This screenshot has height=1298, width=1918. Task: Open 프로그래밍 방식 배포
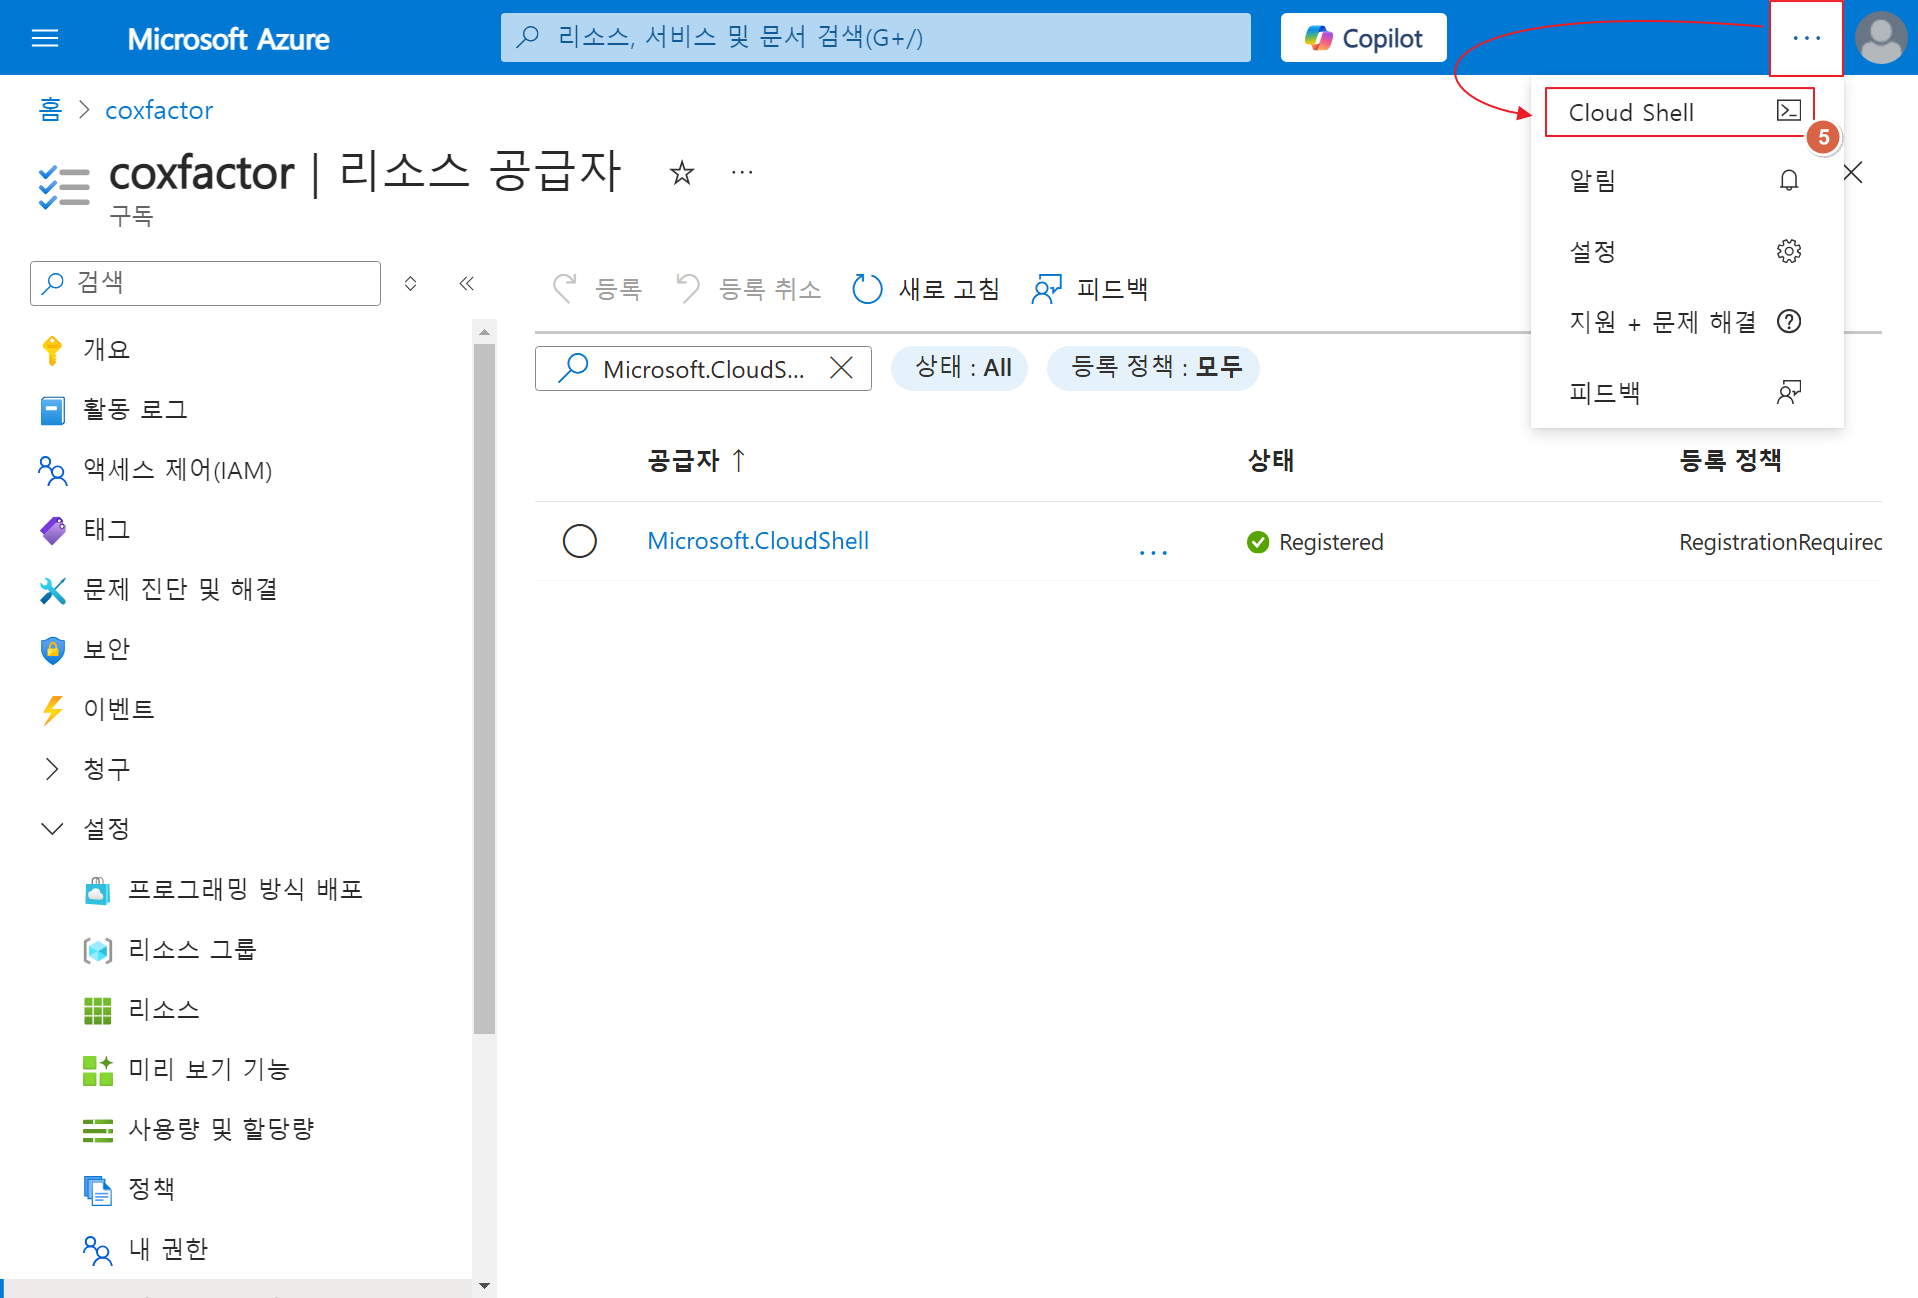[244, 890]
